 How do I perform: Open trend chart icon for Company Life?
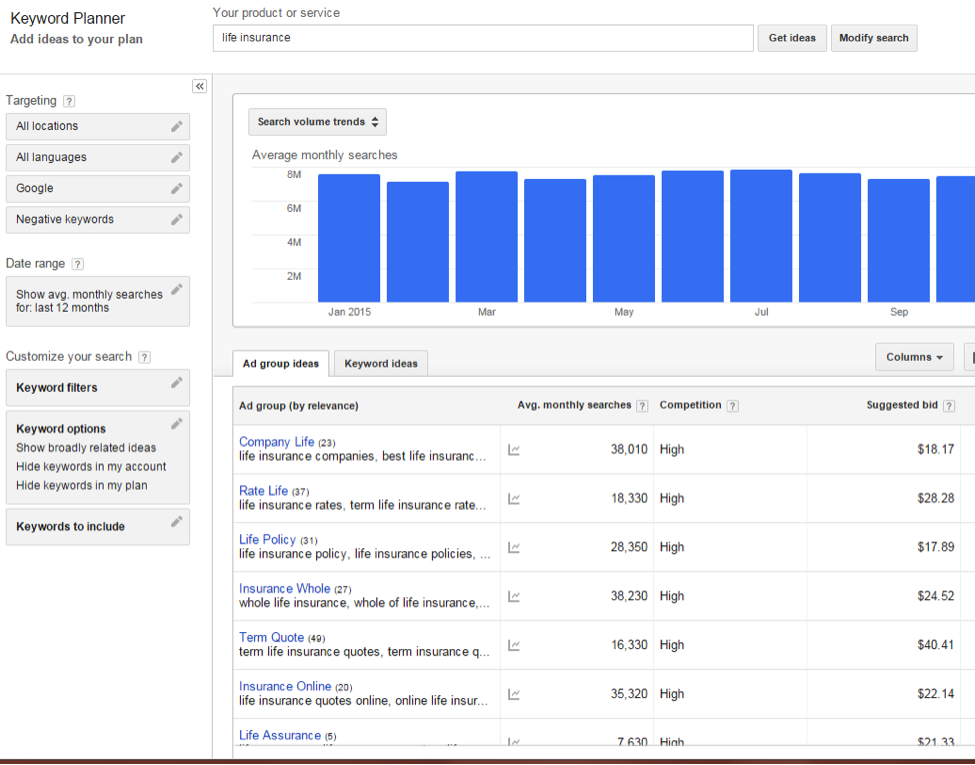[x=514, y=450]
